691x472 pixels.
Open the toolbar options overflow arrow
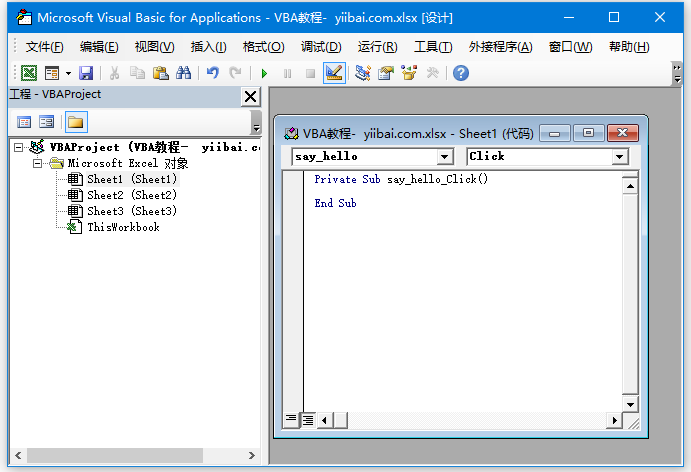(x=677, y=73)
